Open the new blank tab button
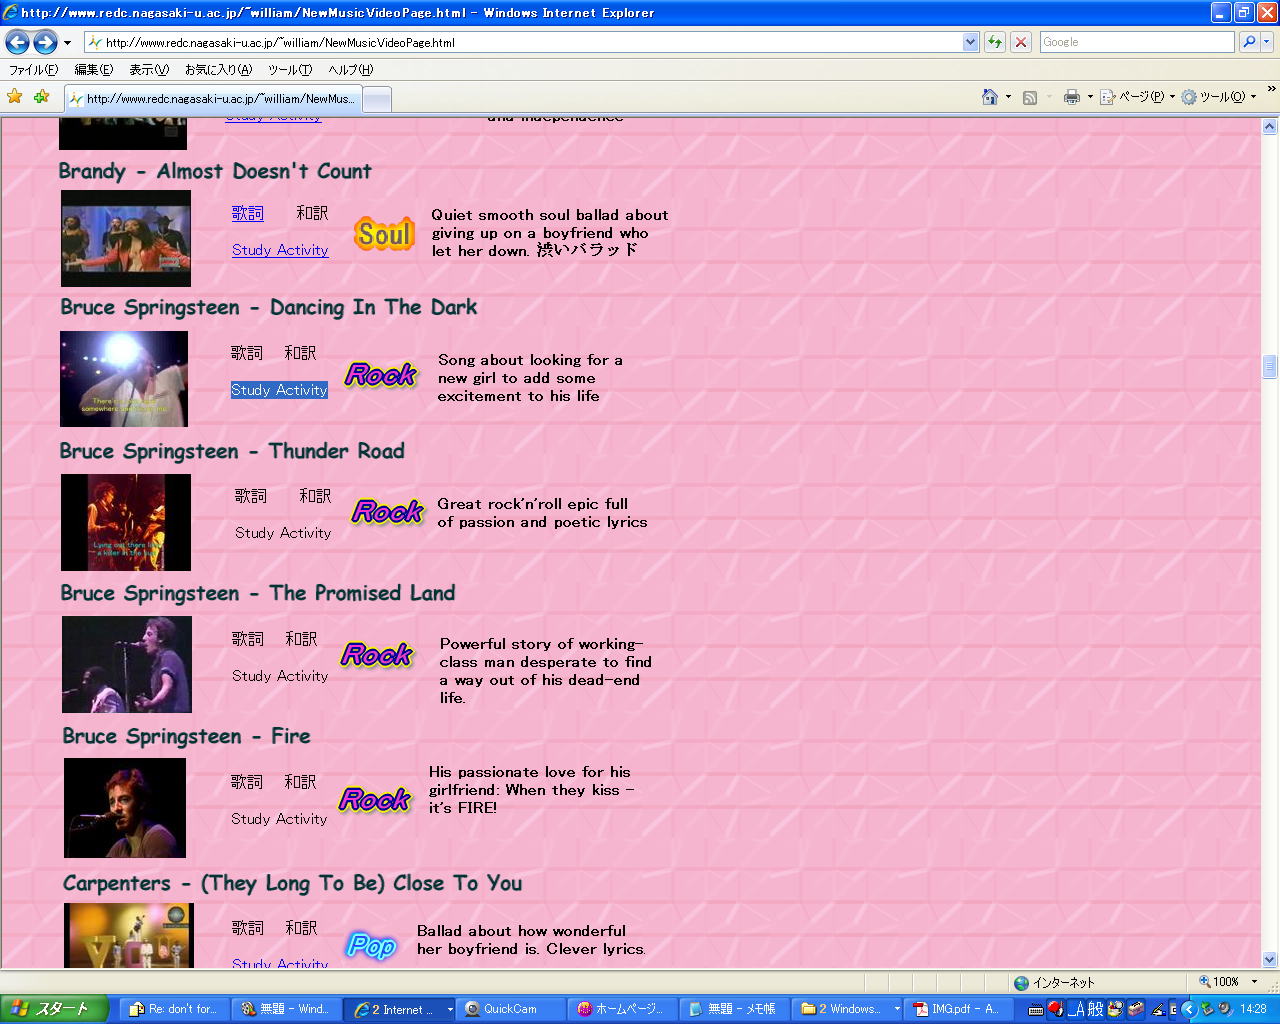Screen dimensions: 1280x1024 tap(376, 99)
